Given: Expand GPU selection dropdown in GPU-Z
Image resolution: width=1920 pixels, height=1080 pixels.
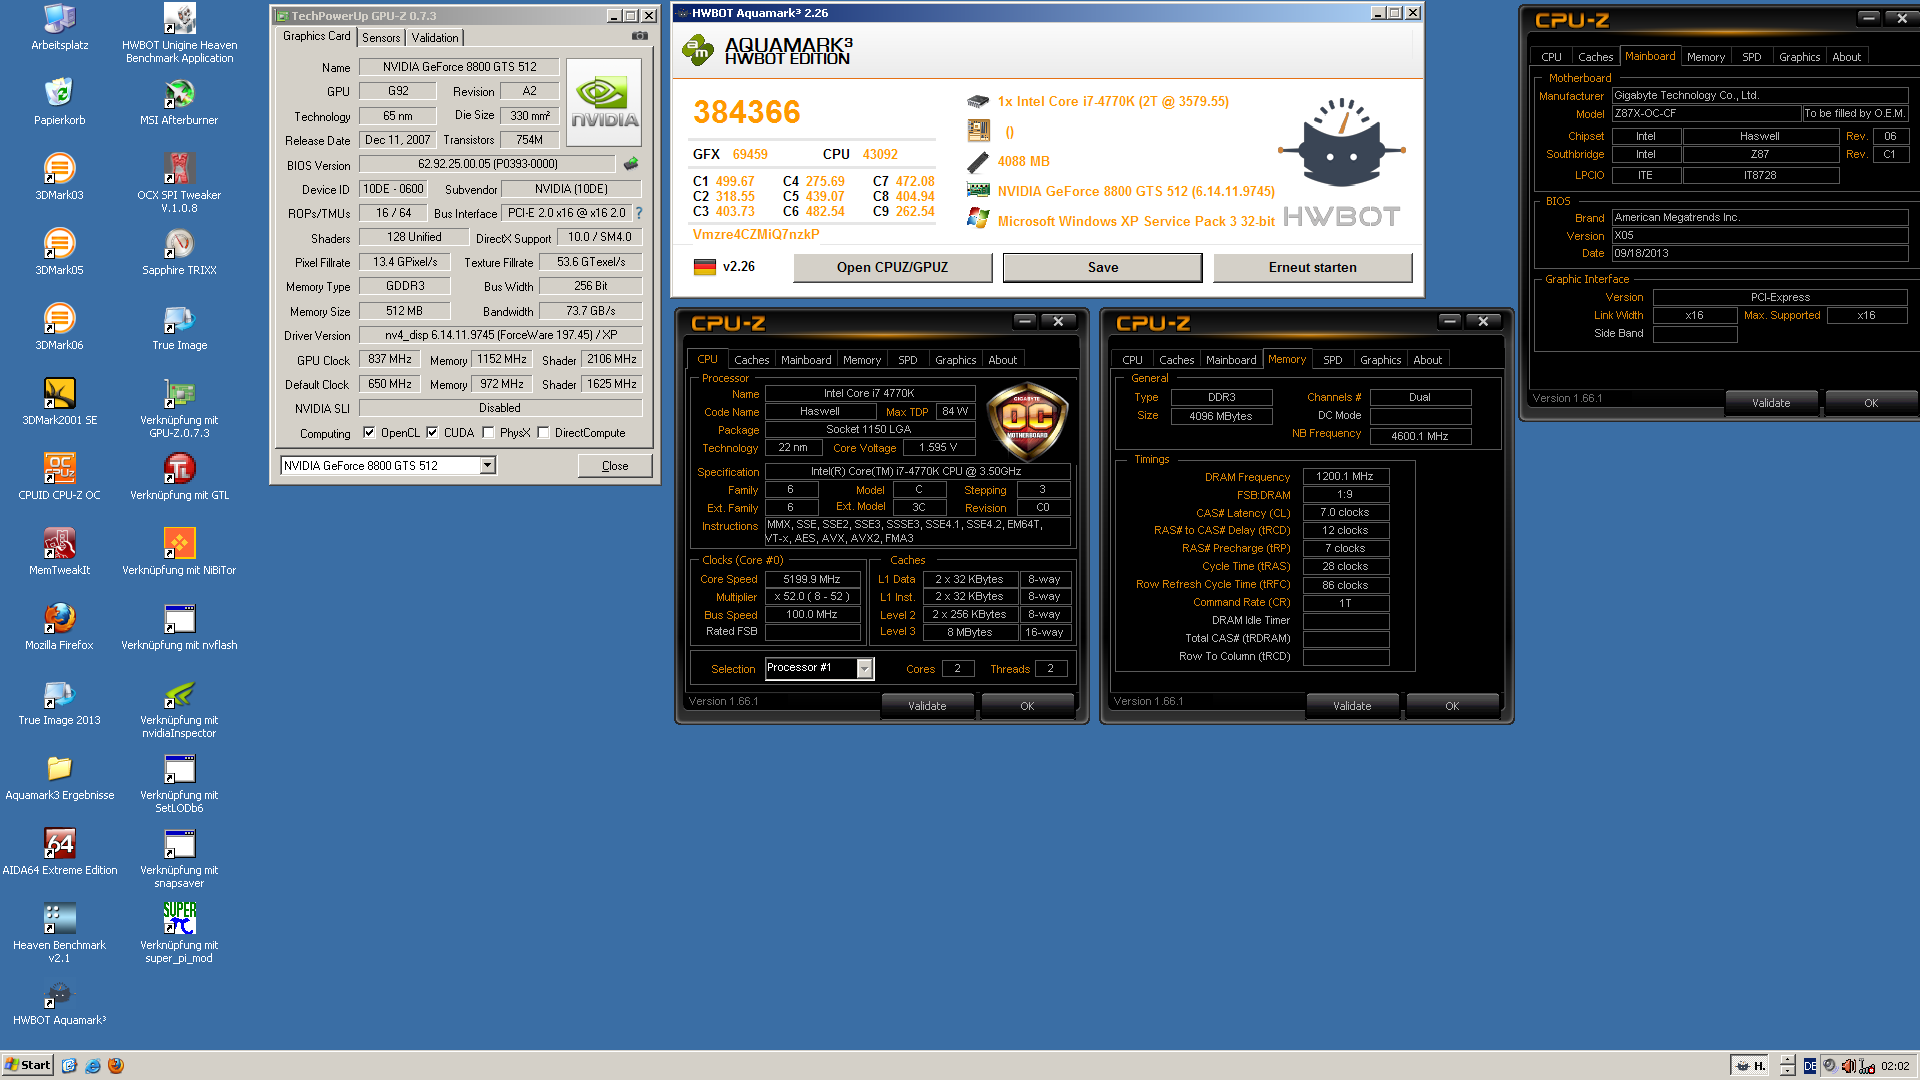Looking at the screenshot, I should pyautogui.click(x=487, y=466).
